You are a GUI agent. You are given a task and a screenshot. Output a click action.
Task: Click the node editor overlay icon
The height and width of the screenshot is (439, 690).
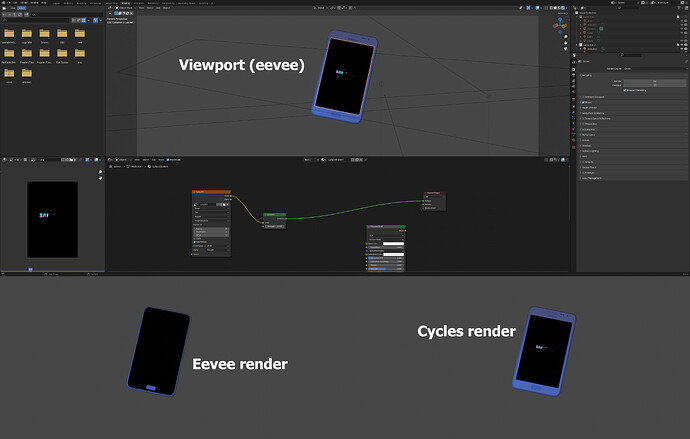click(x=563, y=160)
